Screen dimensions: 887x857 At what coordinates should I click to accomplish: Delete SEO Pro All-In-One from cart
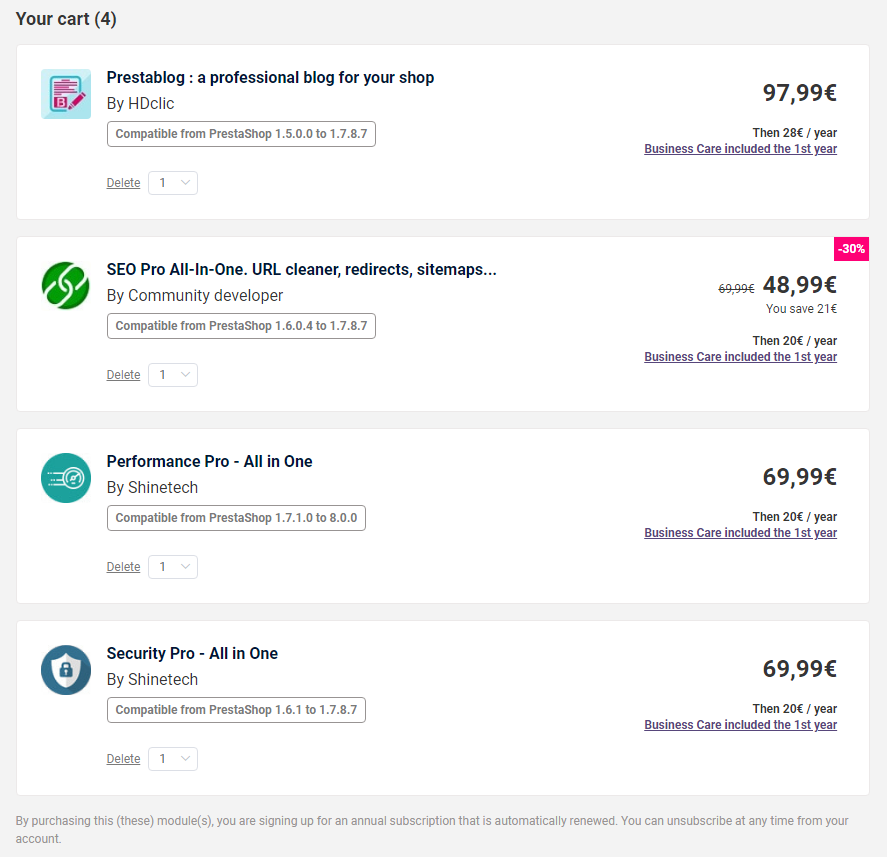pos(123,375)
